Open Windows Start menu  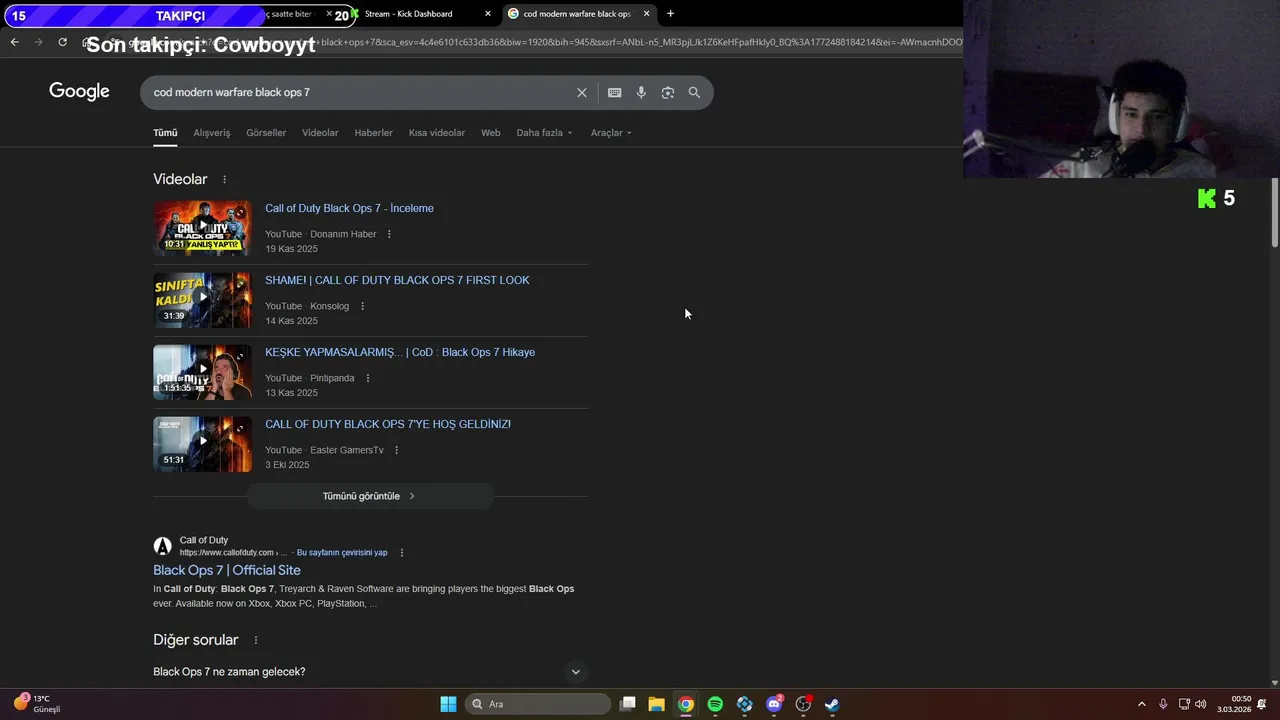coord(448,704)
